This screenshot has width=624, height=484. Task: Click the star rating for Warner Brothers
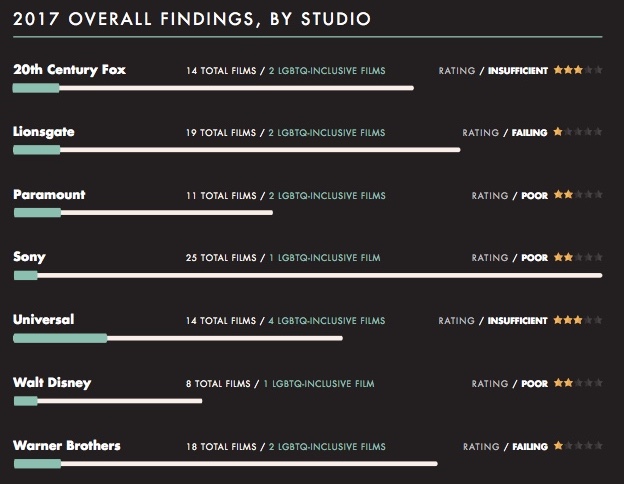coord(578,445)
